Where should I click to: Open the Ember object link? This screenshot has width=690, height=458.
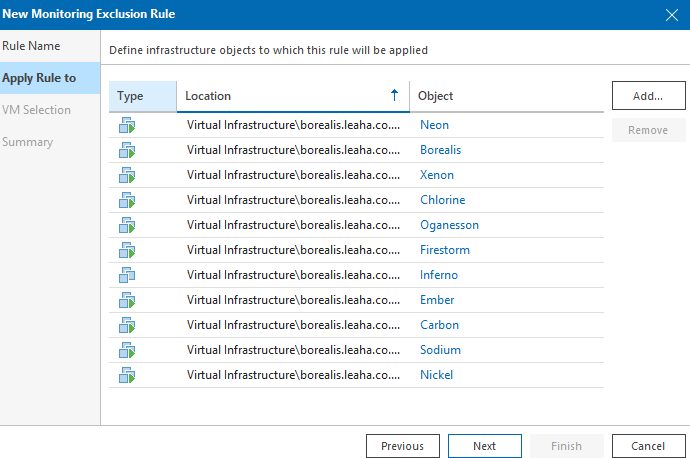click(437, 300)
